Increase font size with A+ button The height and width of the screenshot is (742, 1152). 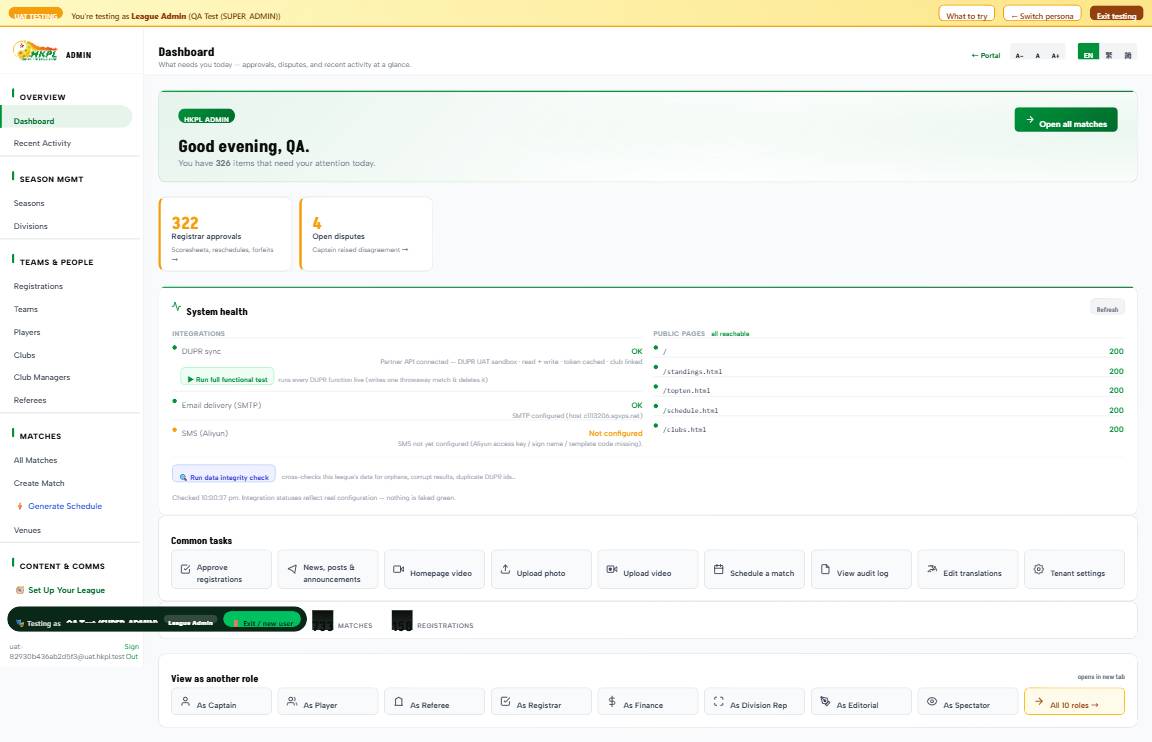click(1055, 55)
